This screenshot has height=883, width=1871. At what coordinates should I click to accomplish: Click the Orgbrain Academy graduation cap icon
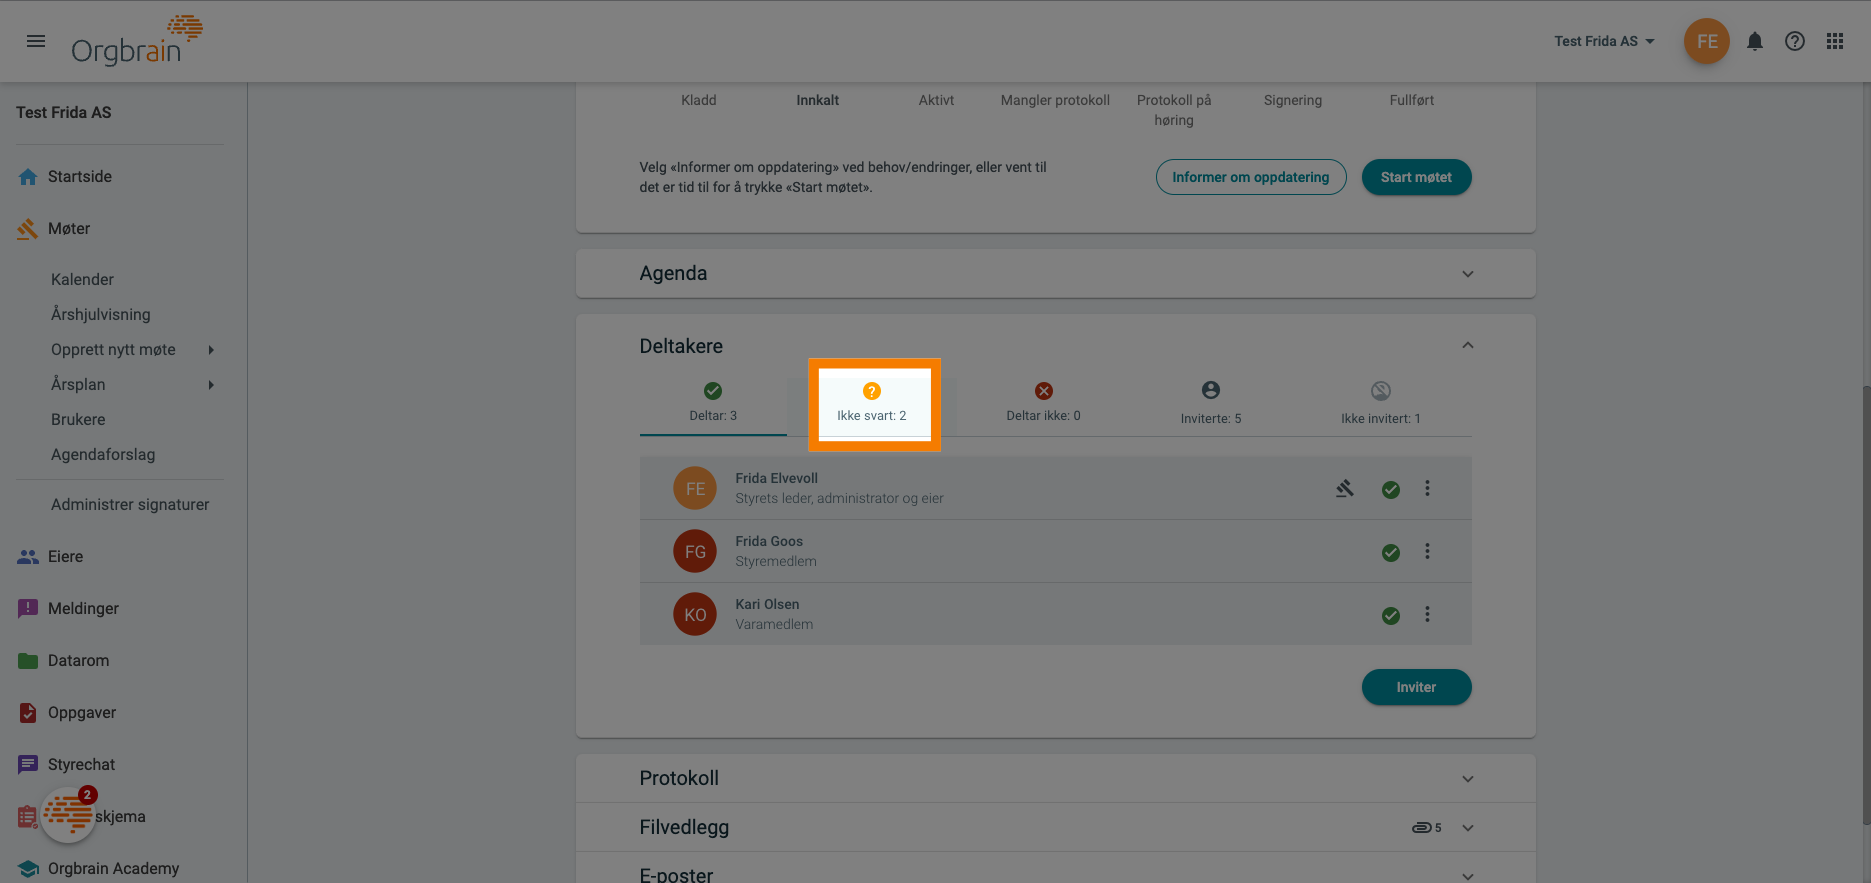tap(28, 869)
